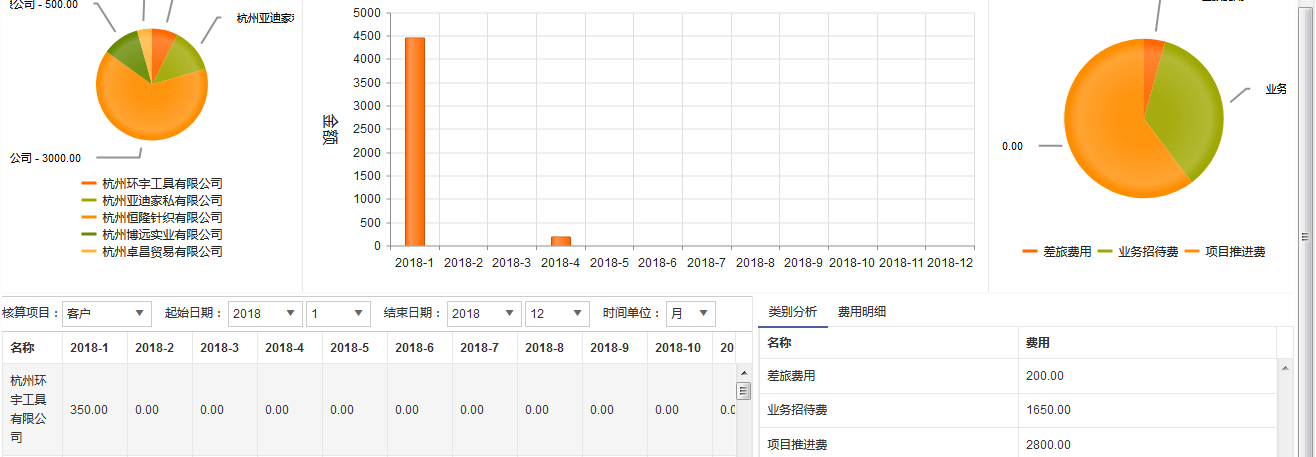Expand the 结束日期 month dropdown showing 12
Viewport: 1316px width, 457px height.
click(x=557, y=314)
